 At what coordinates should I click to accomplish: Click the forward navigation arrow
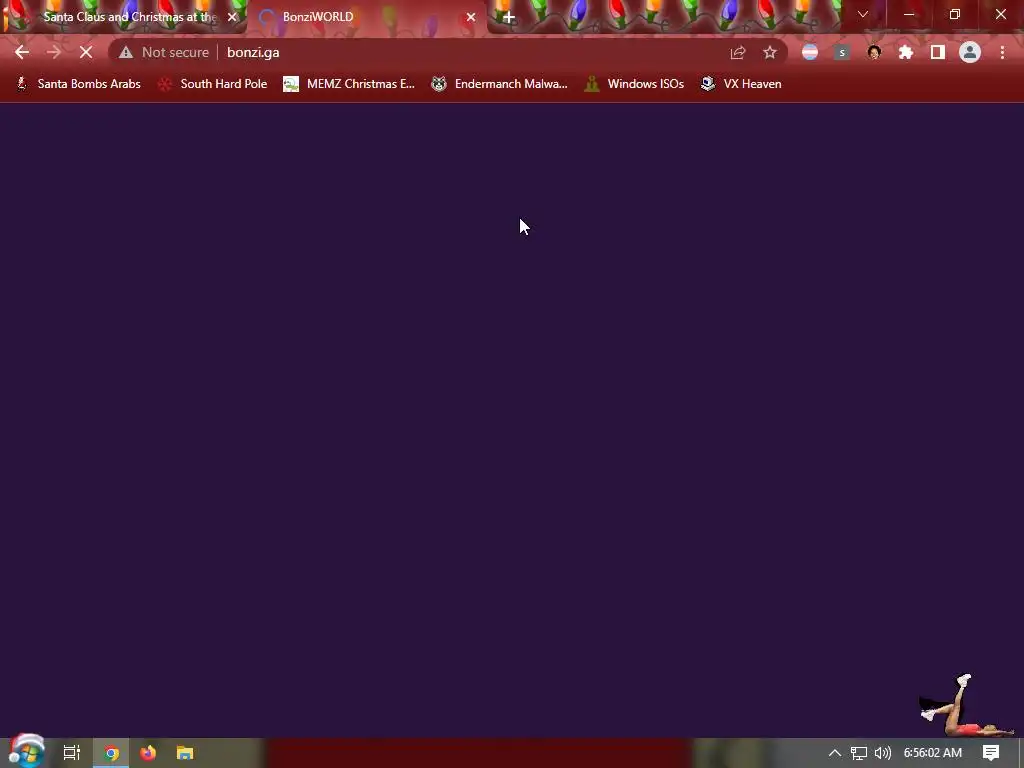(x=54, y=52)
